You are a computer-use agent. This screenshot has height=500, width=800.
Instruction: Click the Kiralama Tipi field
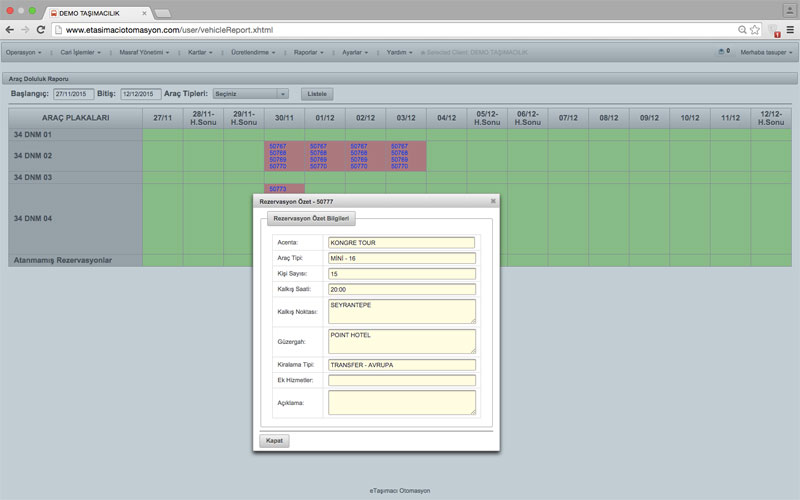click(x=402, y=365)
